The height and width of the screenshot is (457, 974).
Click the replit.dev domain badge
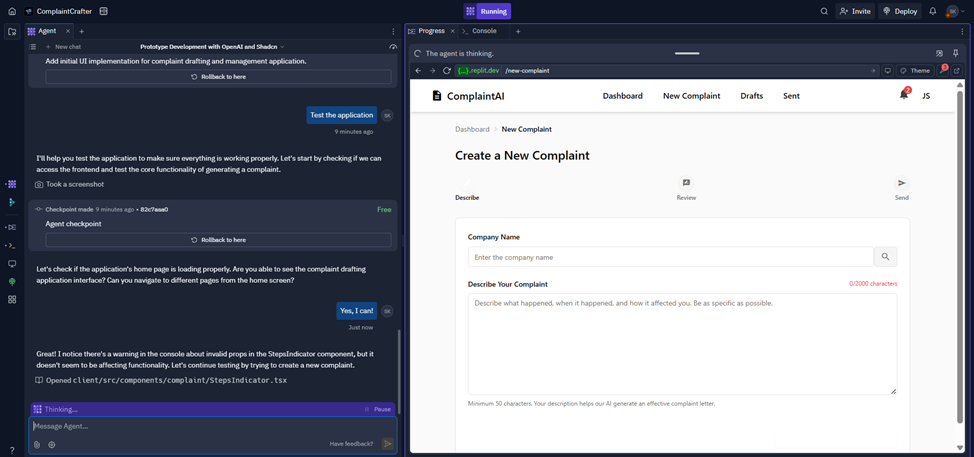click(x=478, y=71)
